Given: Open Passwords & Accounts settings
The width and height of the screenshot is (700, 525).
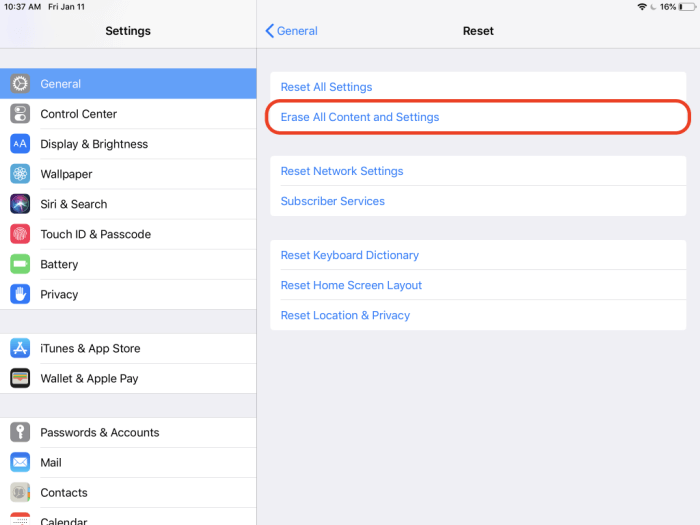Looking at the screenshot, I should (99, 432).
